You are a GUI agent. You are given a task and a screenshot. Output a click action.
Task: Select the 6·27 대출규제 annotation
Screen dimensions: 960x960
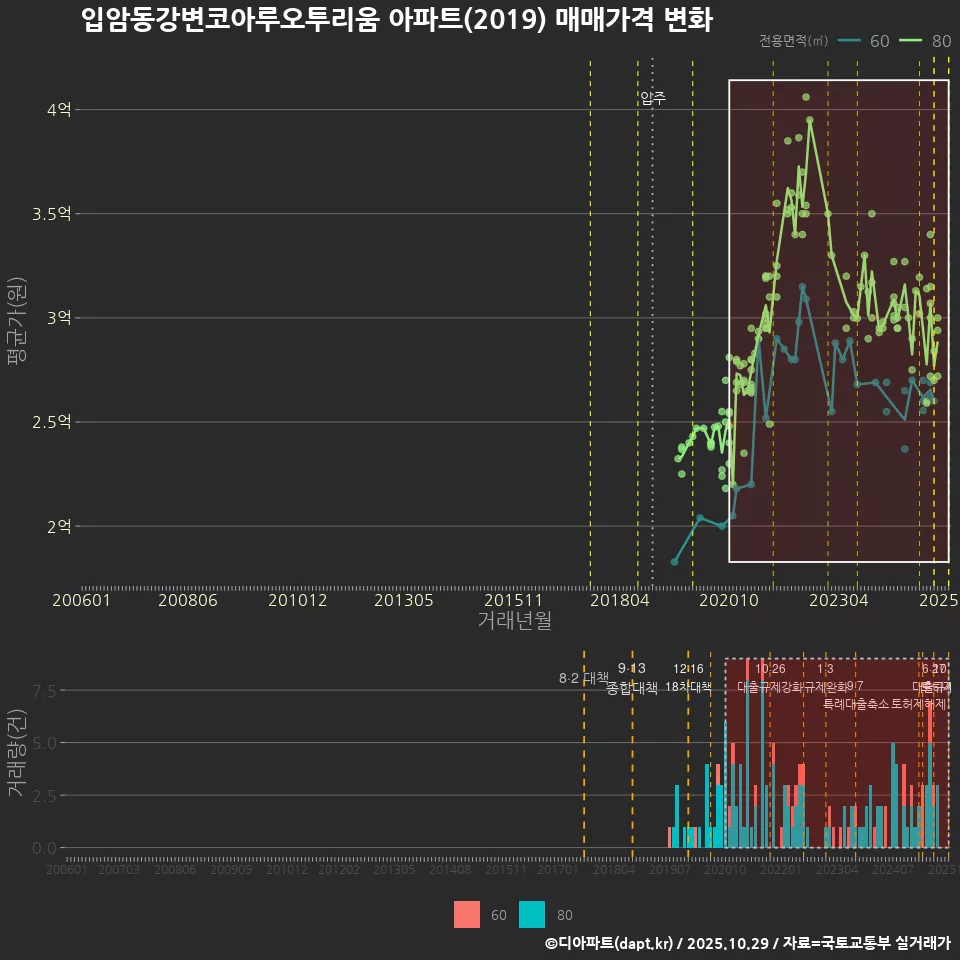point(933,678)
